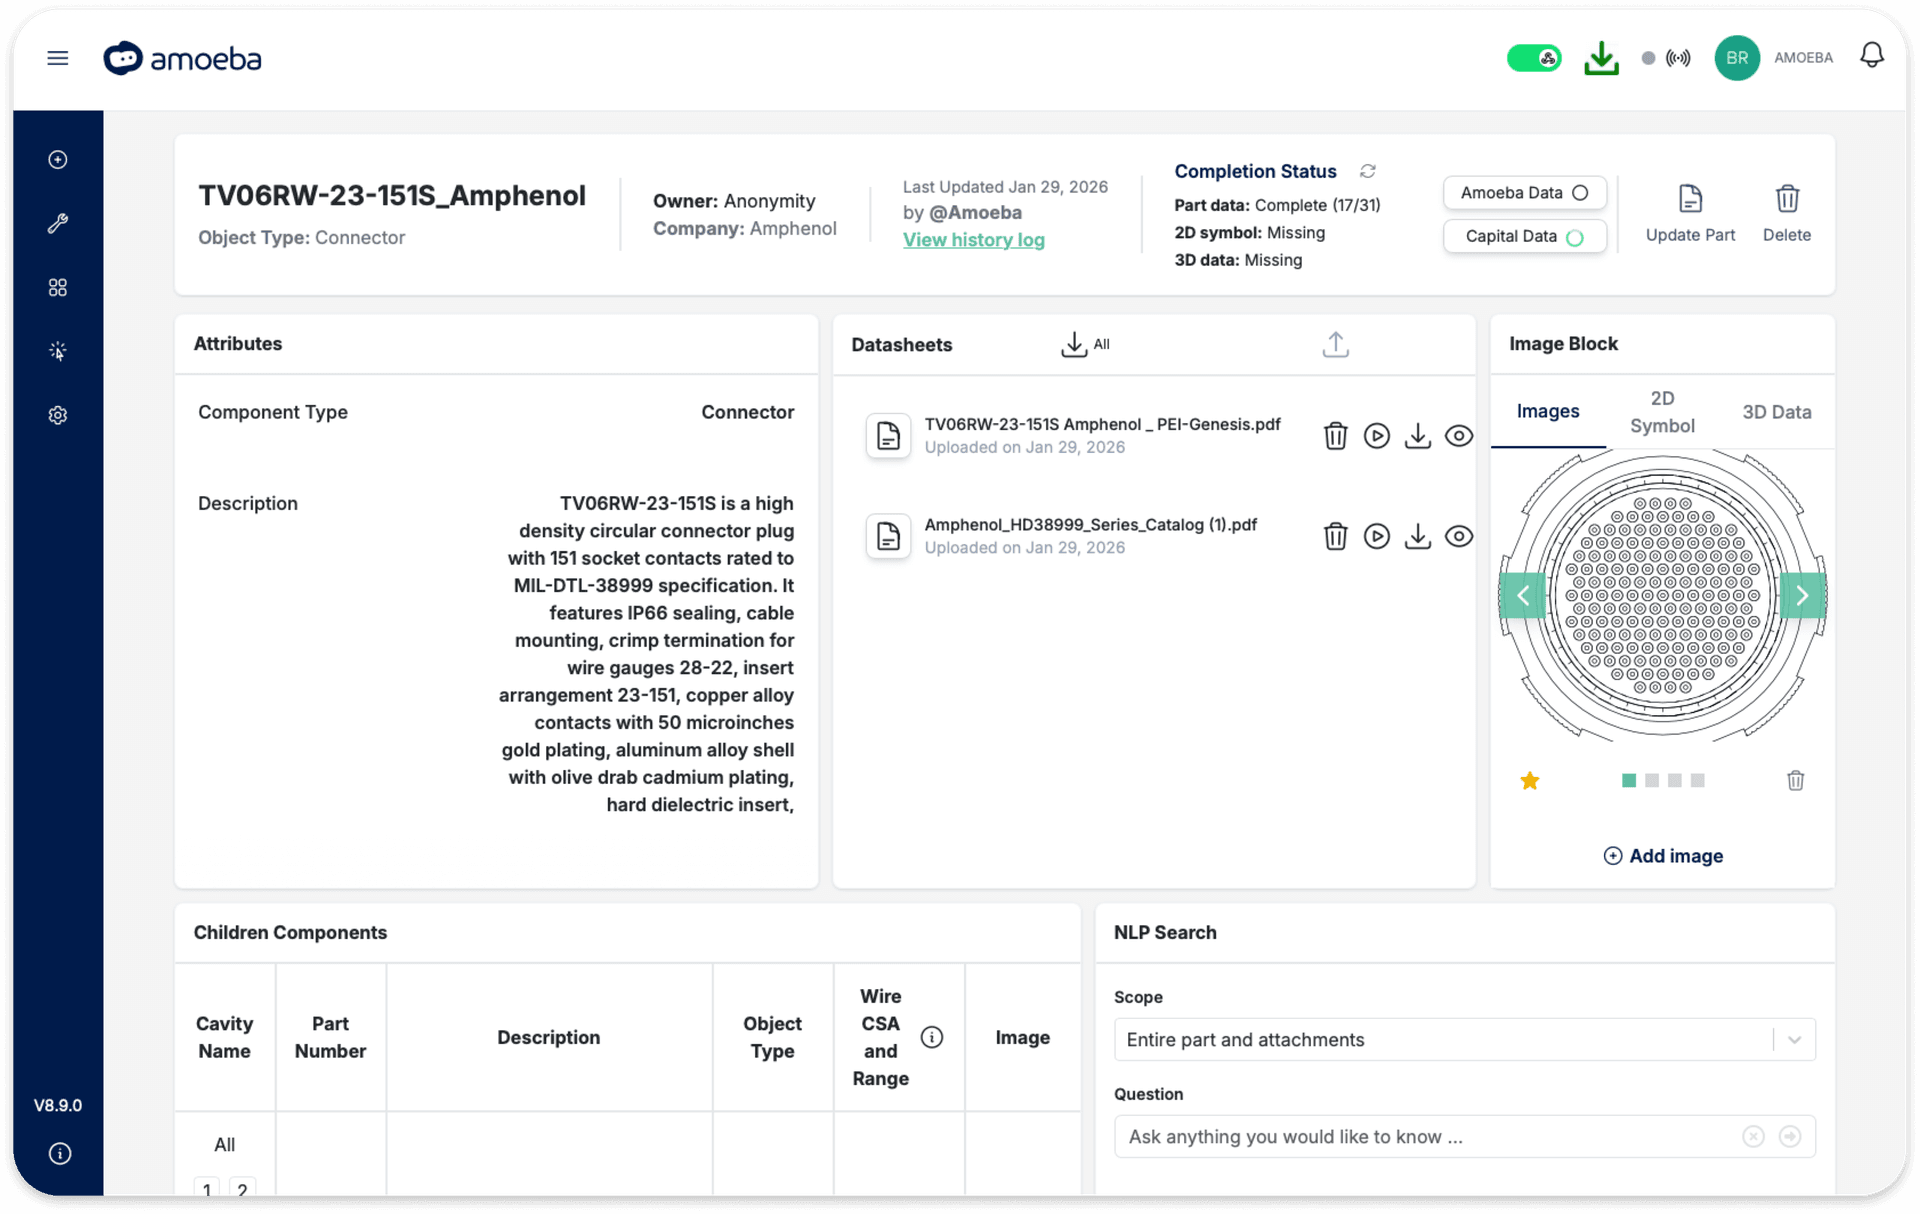Screen dimensions: 1920x1214
Task: Open the Scope dropdown
Action: tap(1464, 1040)
